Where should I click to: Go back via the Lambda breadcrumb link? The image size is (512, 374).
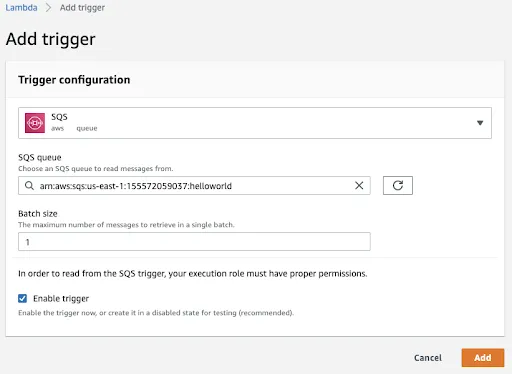21,8
